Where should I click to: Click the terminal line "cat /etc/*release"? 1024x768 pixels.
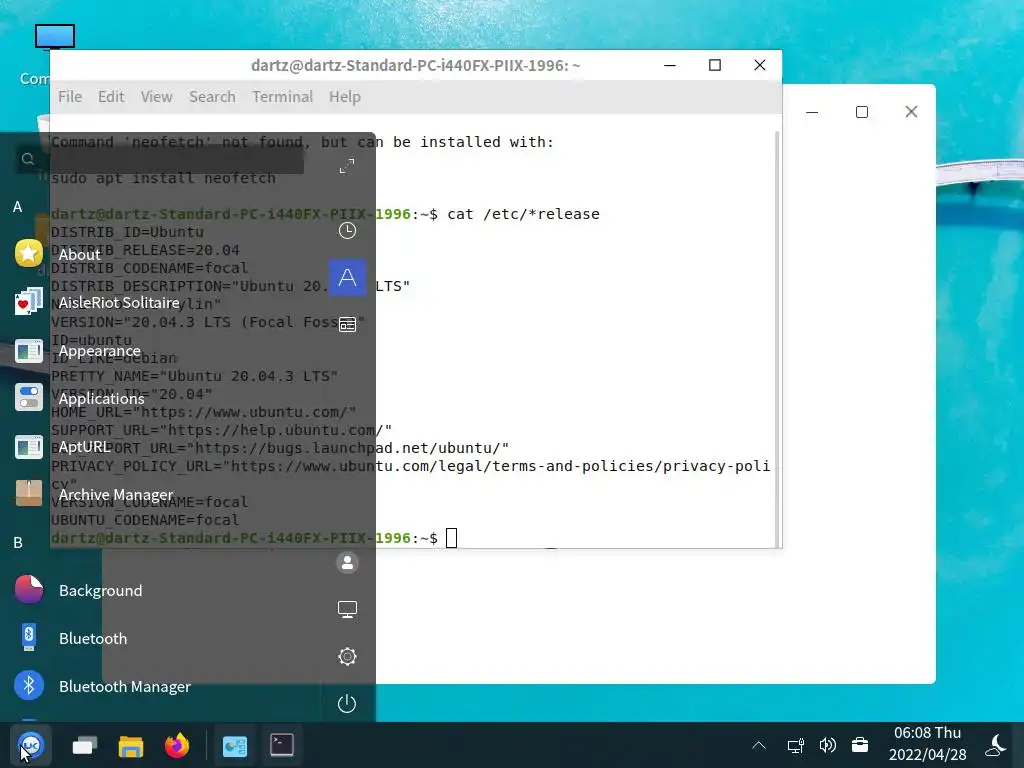(523, 214)
